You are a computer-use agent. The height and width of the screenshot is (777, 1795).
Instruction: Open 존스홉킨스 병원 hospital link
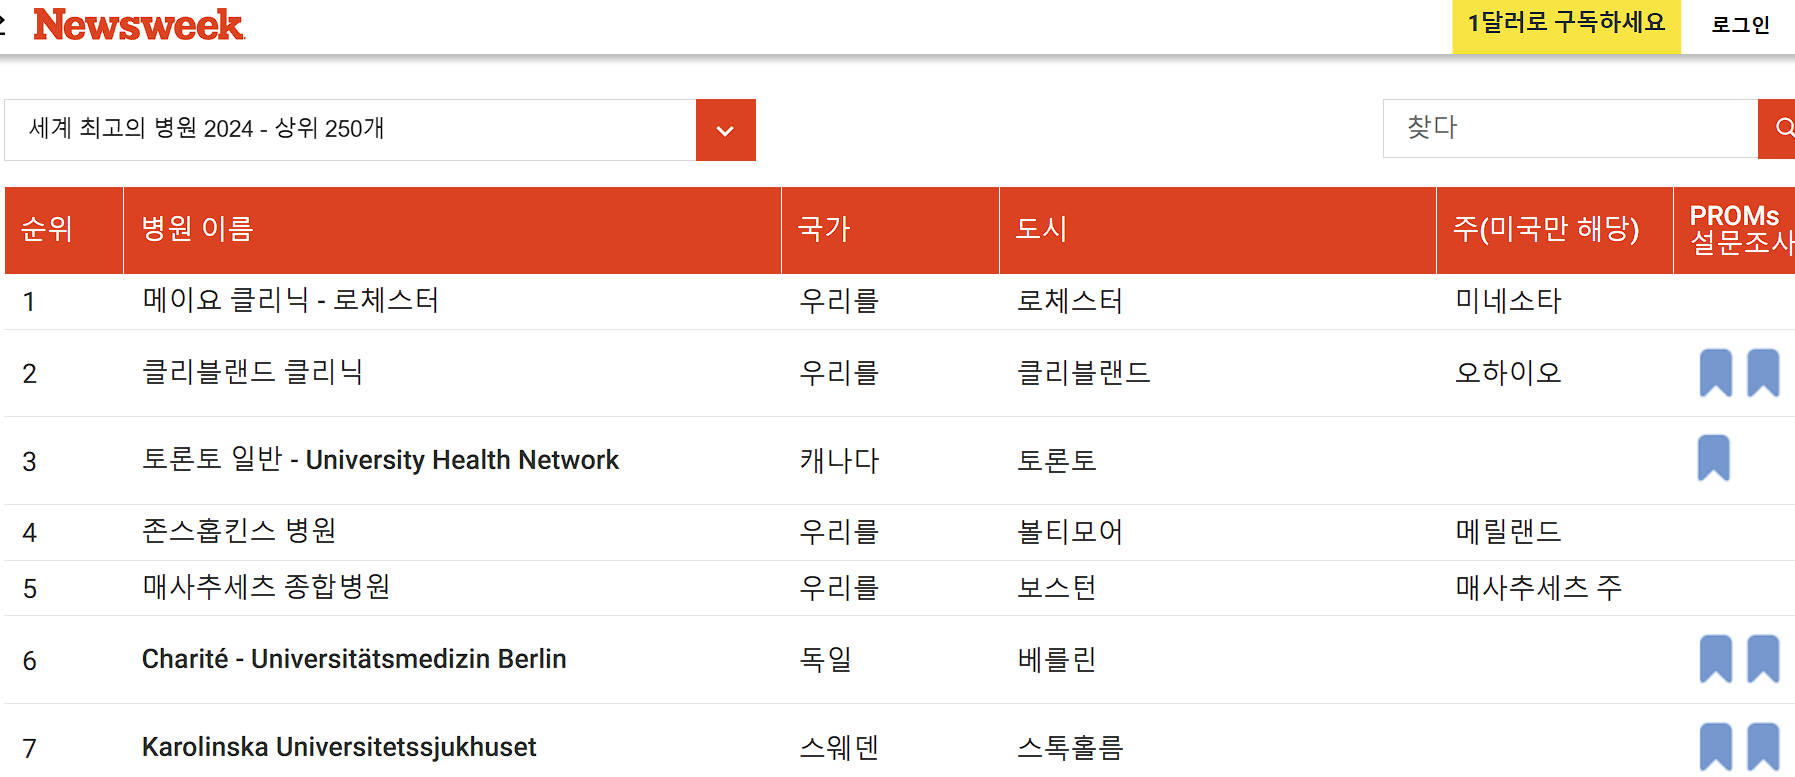pyautogui.click(x=239, y=531)
